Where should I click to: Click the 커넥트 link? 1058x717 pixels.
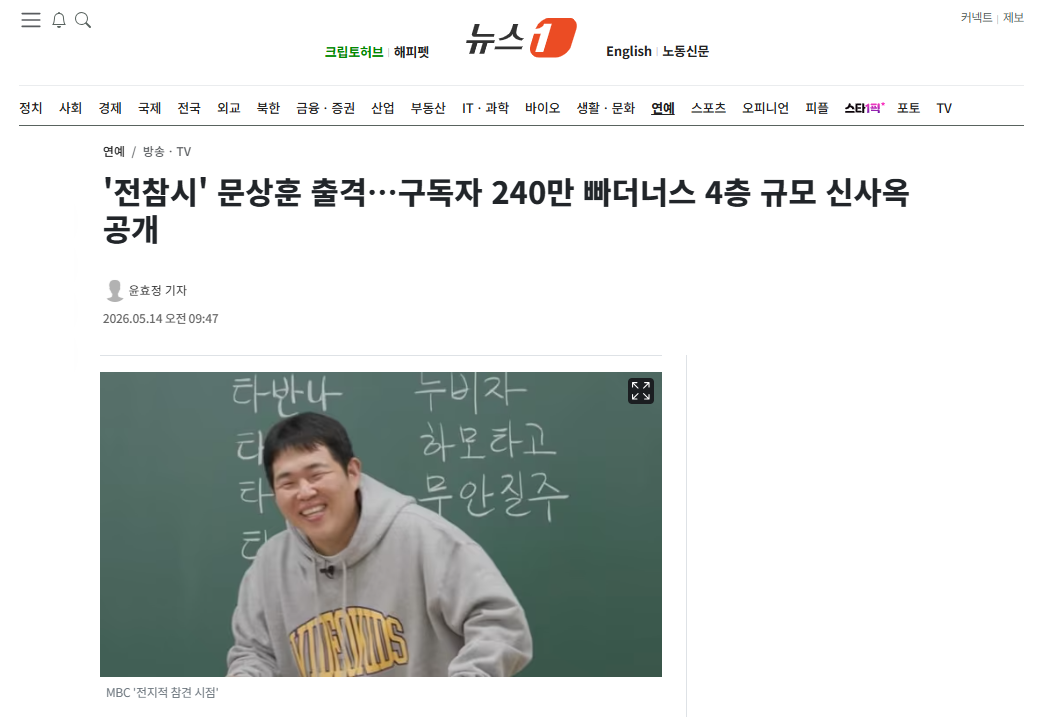976,18
